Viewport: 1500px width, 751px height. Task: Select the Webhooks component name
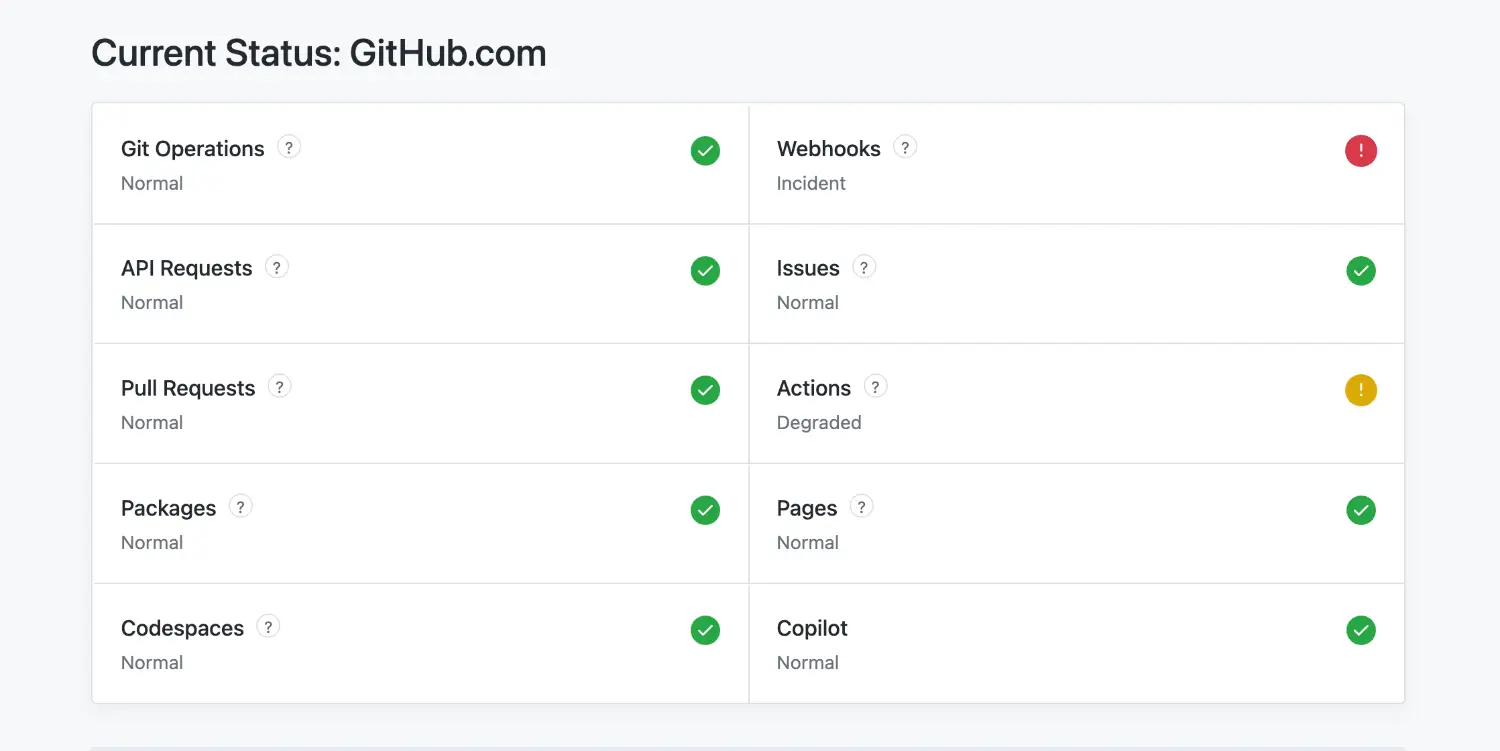click(x=828, y=149)
